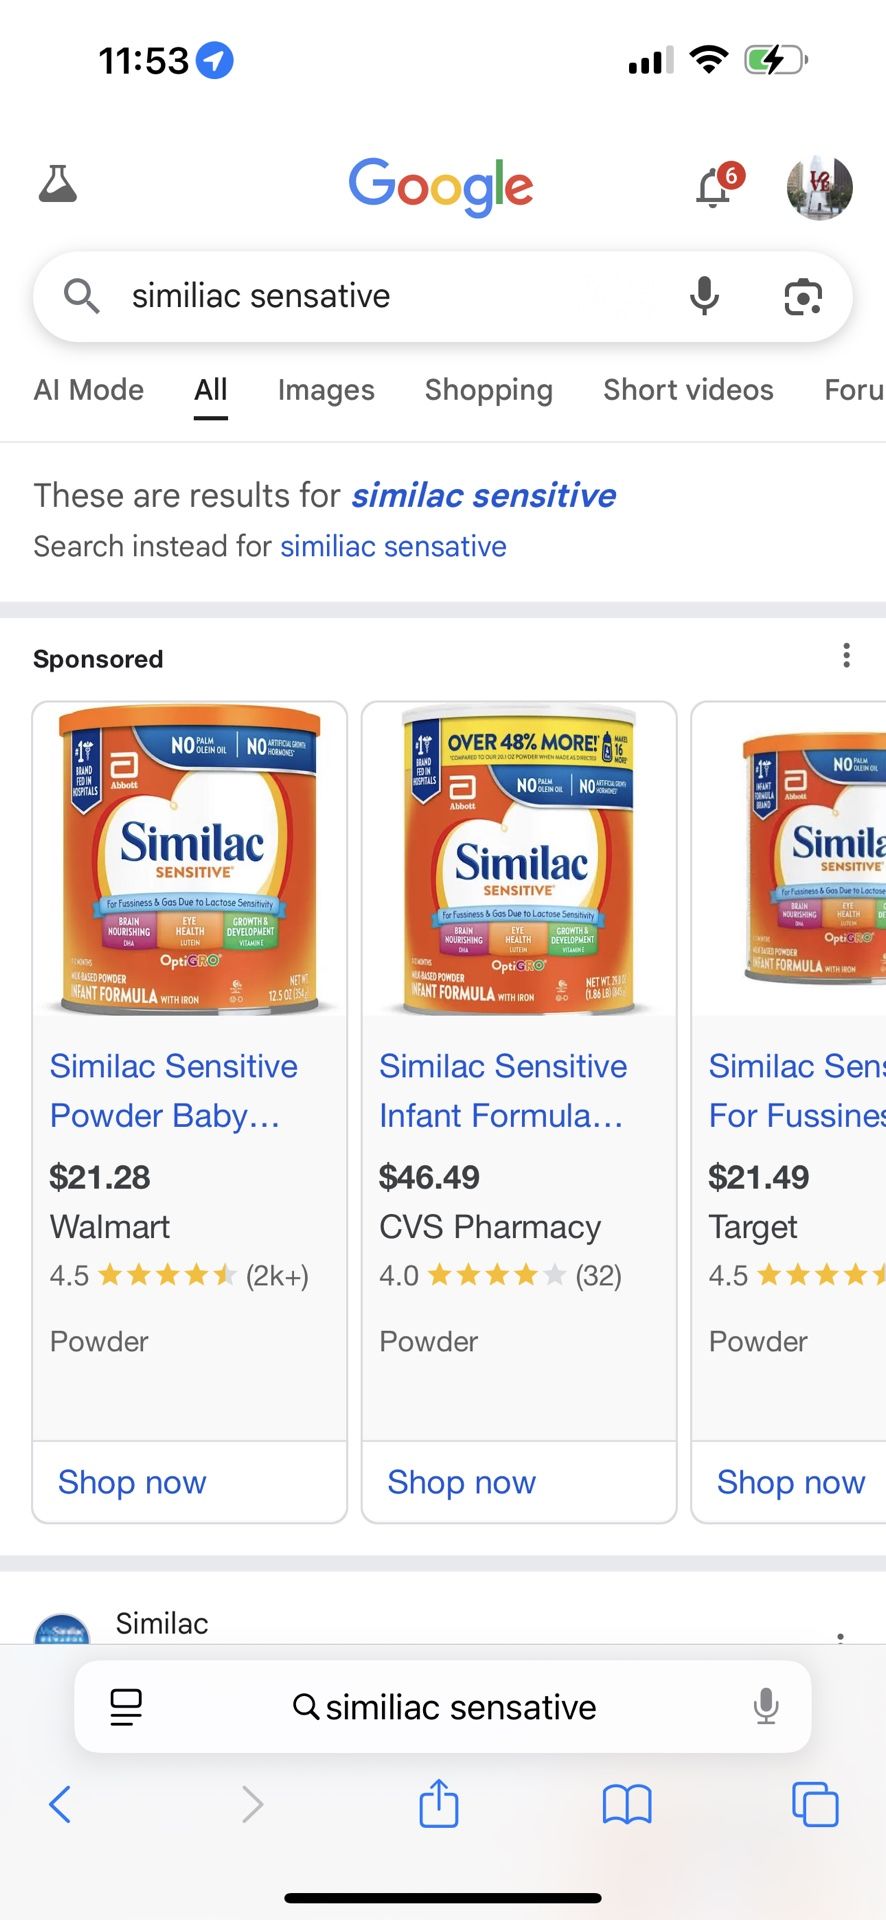
Task: Open the Sponsored section three-dot menu
Action: (846, 656)
